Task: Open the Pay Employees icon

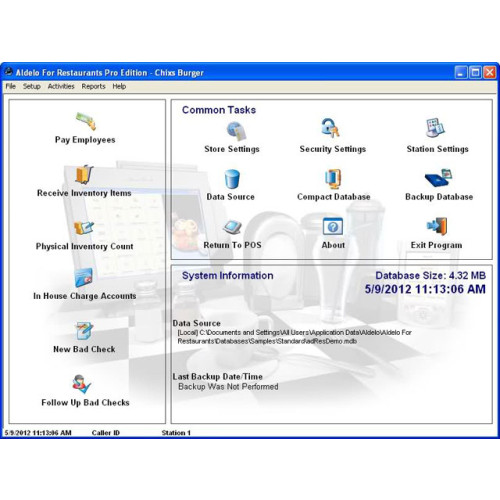Action: [x=86, y=121]
